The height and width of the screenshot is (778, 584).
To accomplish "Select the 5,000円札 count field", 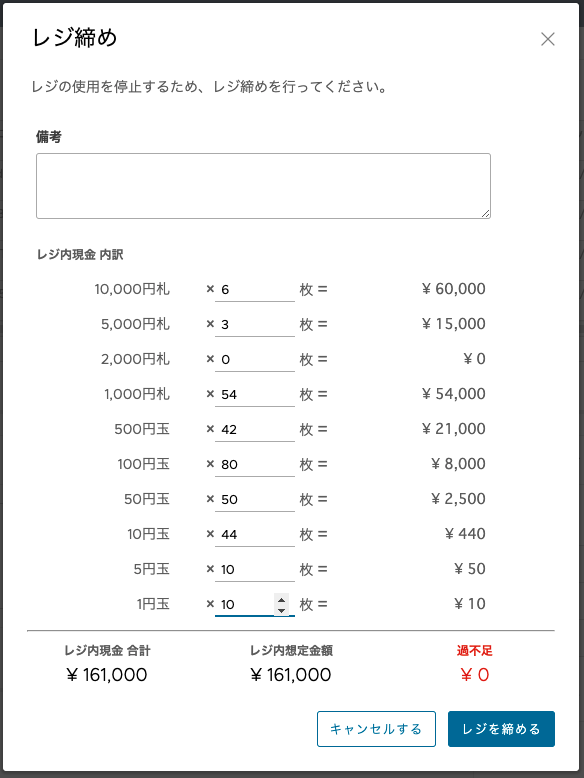I will point(255,324).
